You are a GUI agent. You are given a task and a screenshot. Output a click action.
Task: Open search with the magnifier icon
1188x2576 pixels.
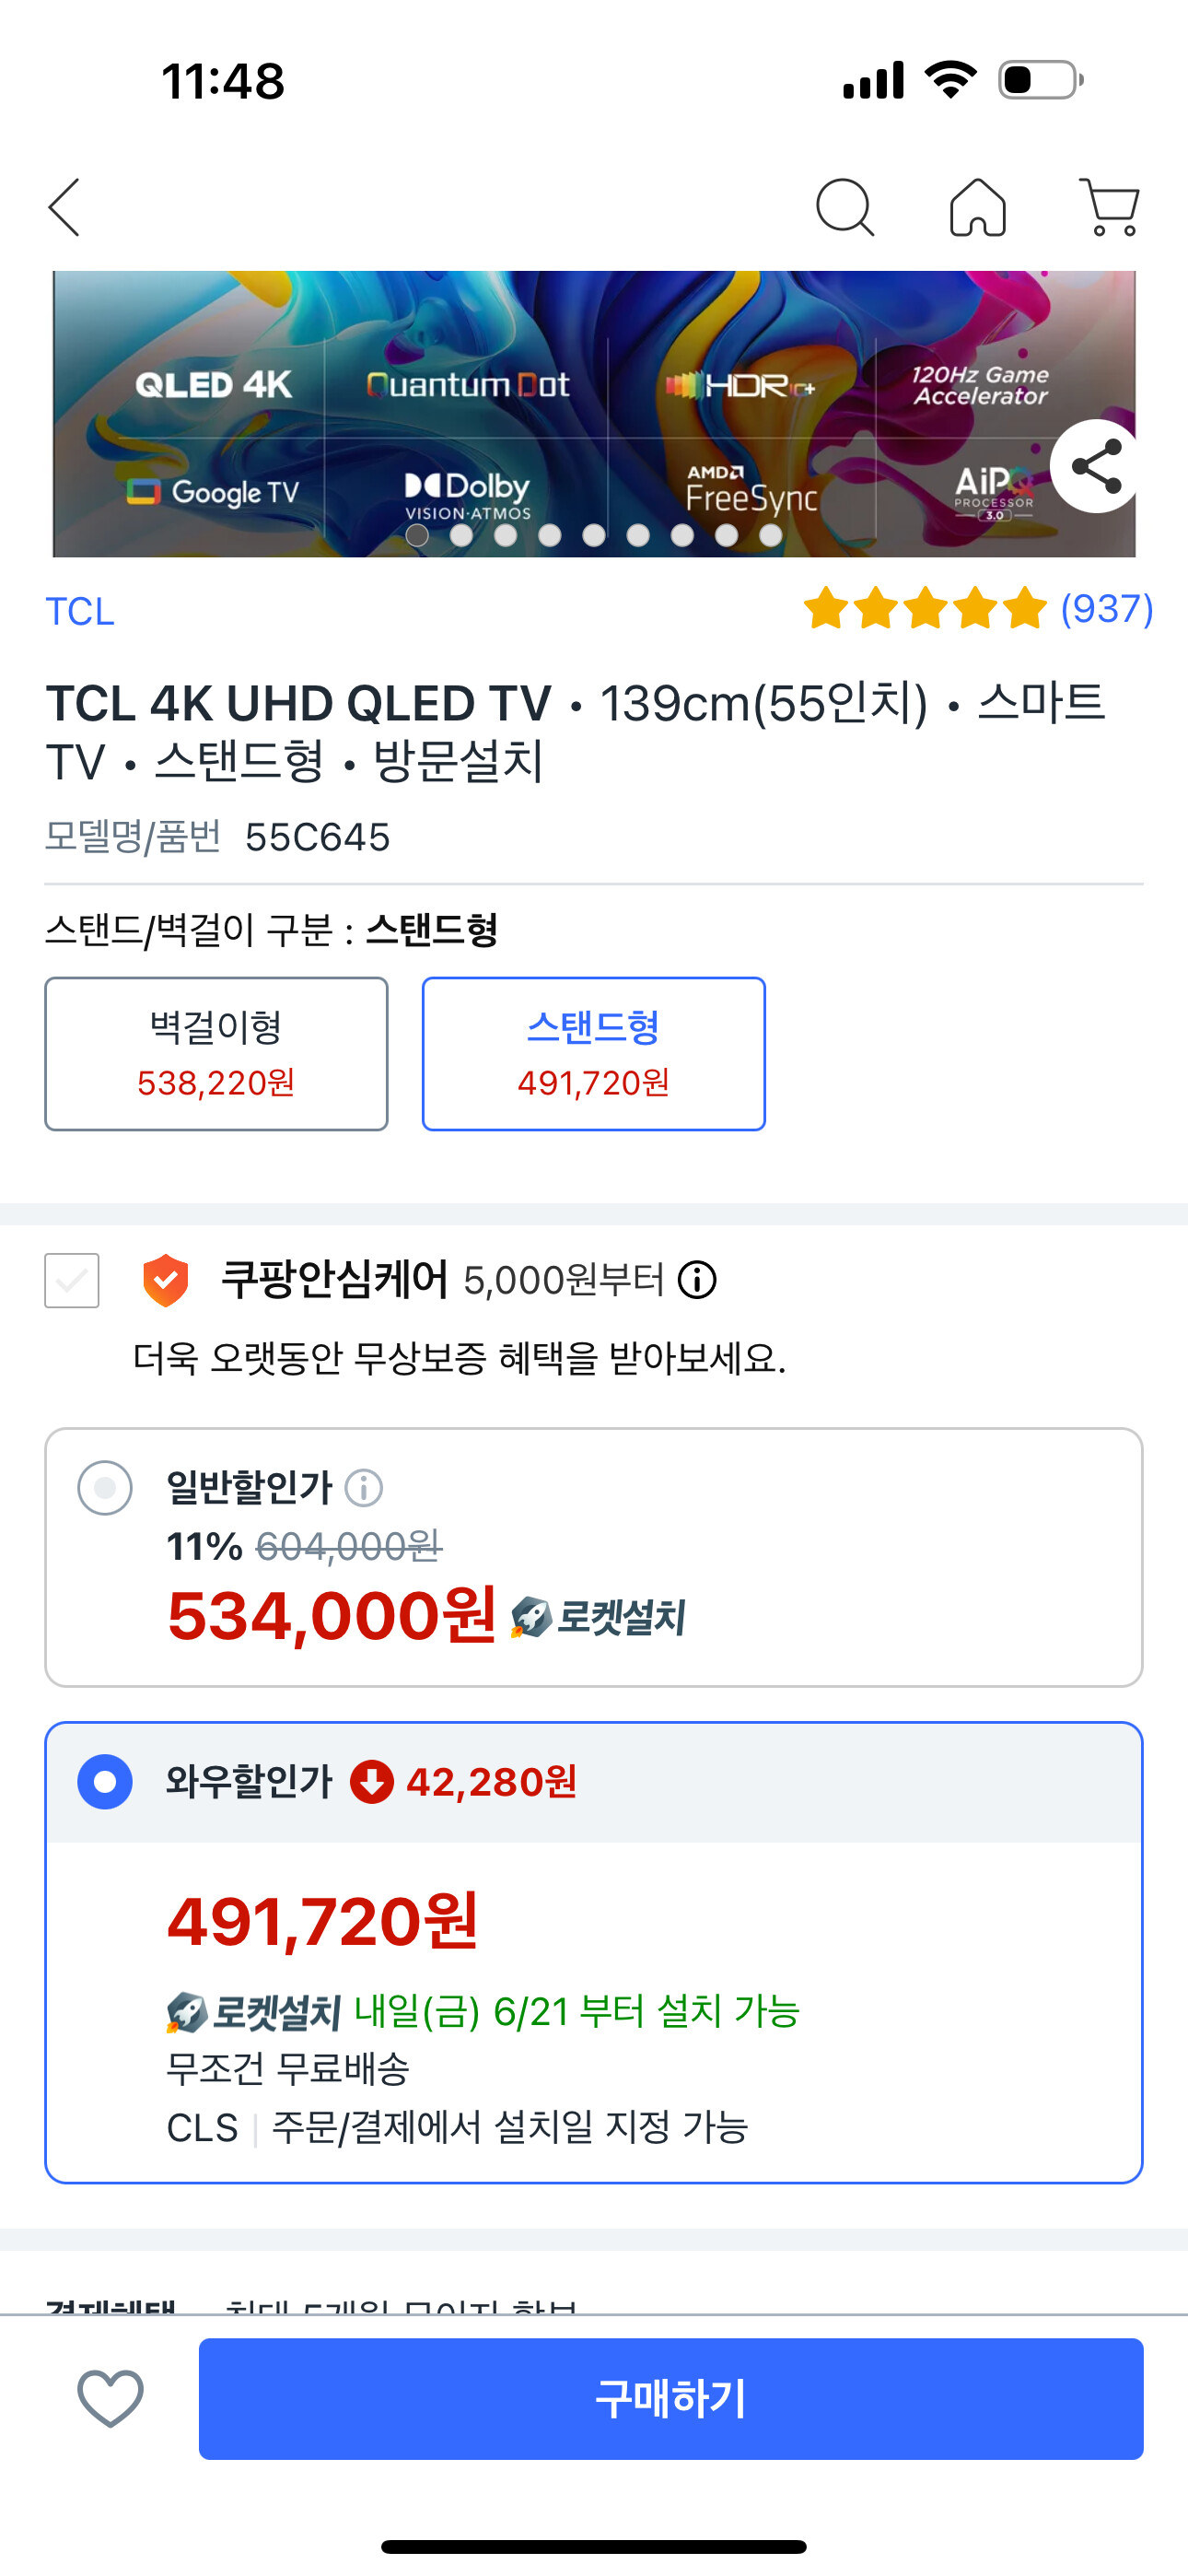pos(845,208)
